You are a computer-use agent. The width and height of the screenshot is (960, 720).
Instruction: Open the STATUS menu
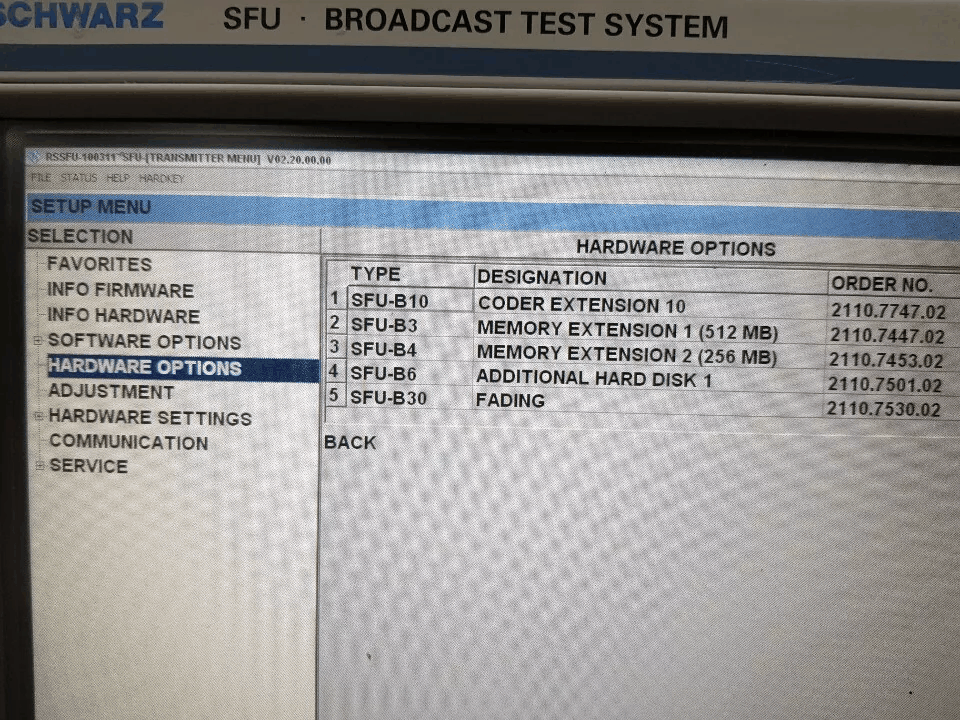coord(78,178)
